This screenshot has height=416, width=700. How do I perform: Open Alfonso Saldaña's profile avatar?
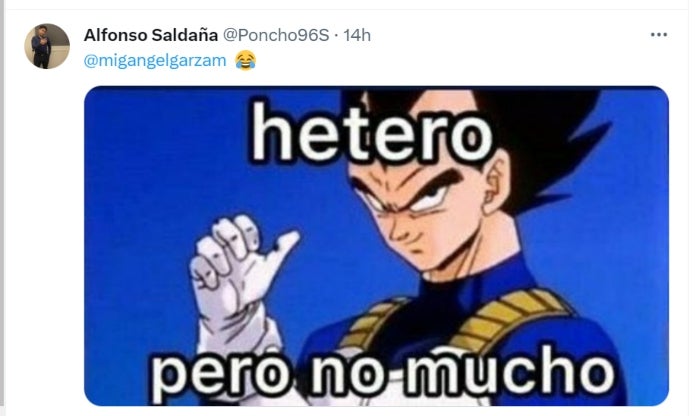click(47, 46)
